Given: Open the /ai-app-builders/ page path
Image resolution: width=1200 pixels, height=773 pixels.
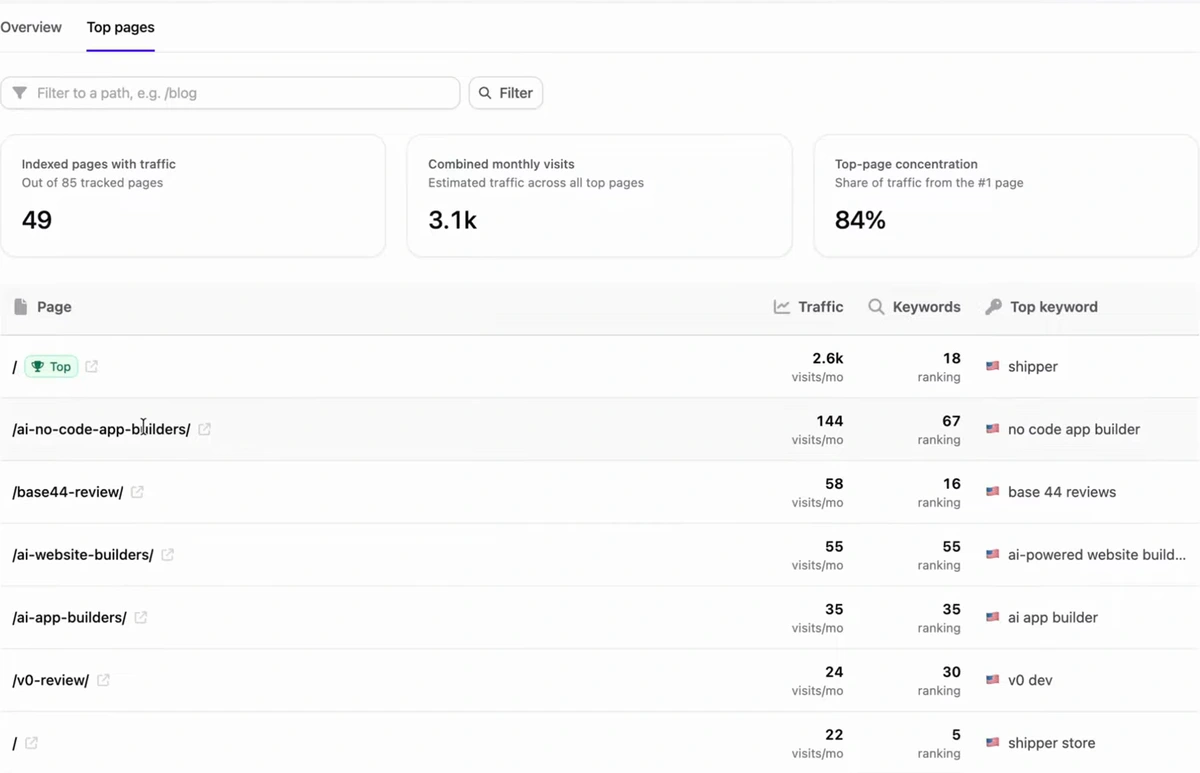Looking at the screenshot, I should click(x=70, y=618).
